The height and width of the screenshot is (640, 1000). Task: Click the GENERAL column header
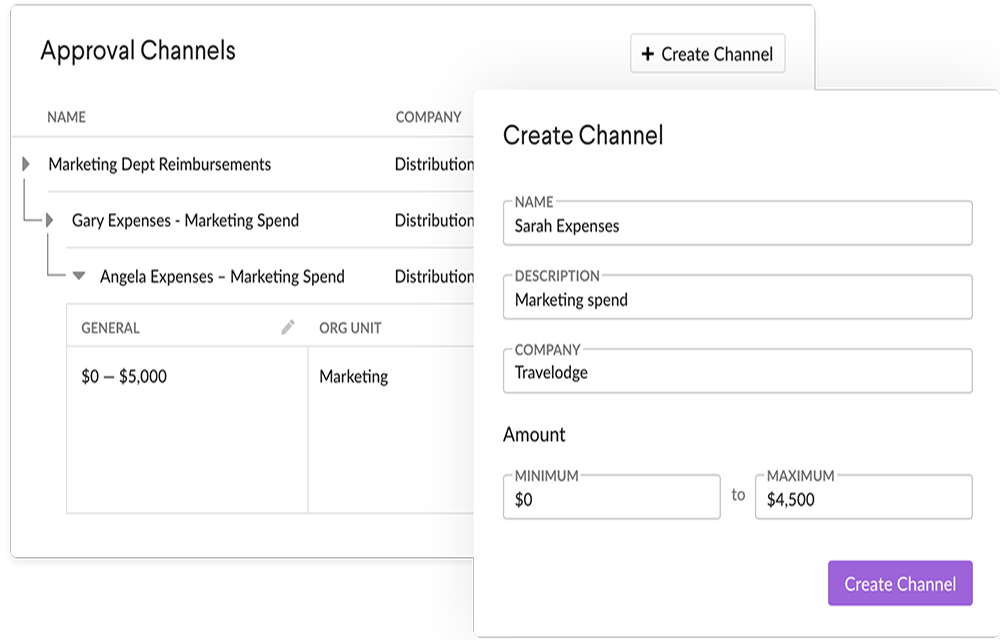[x=110, y=328]
